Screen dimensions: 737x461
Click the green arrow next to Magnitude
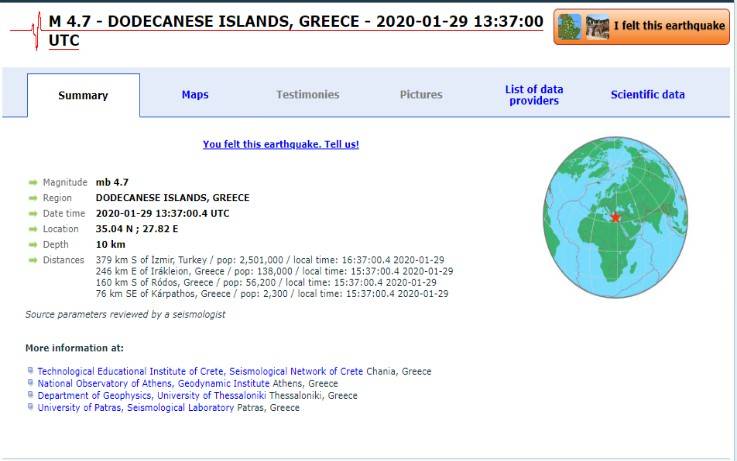[x=33, y=182]
